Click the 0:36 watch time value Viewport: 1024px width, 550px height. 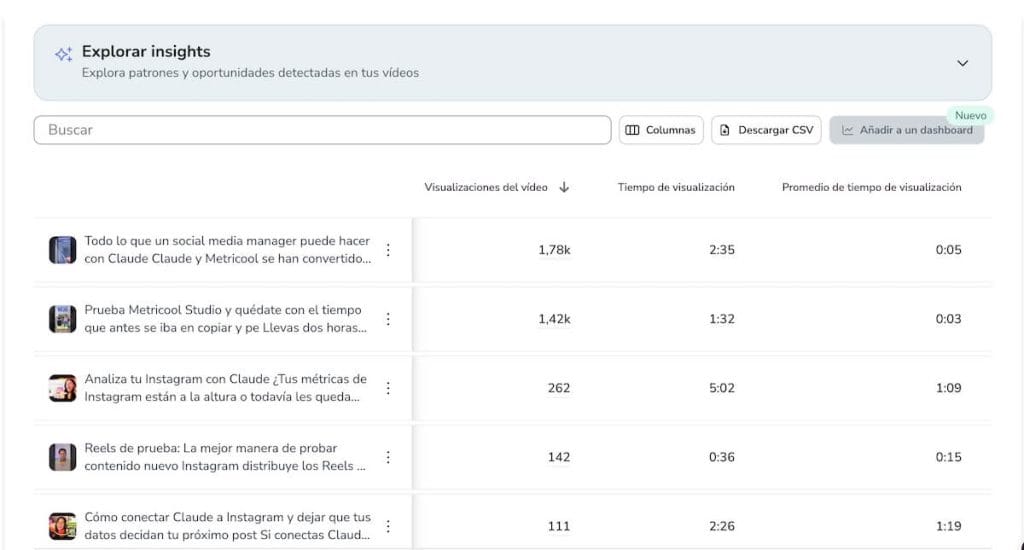coord(722,457)
